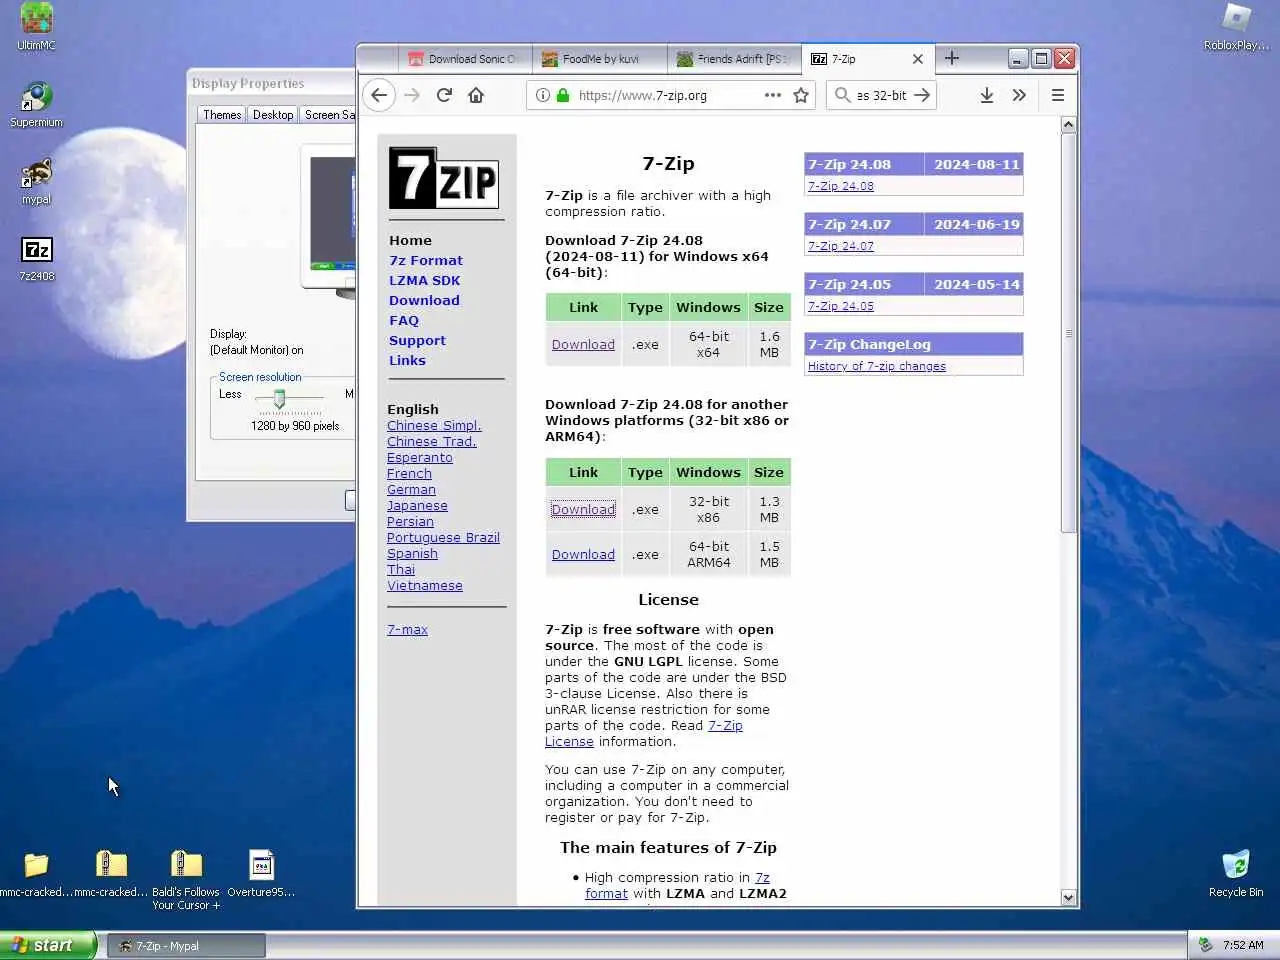
Task: Open the sidebar Download page
Action: [x=424, y=301]
